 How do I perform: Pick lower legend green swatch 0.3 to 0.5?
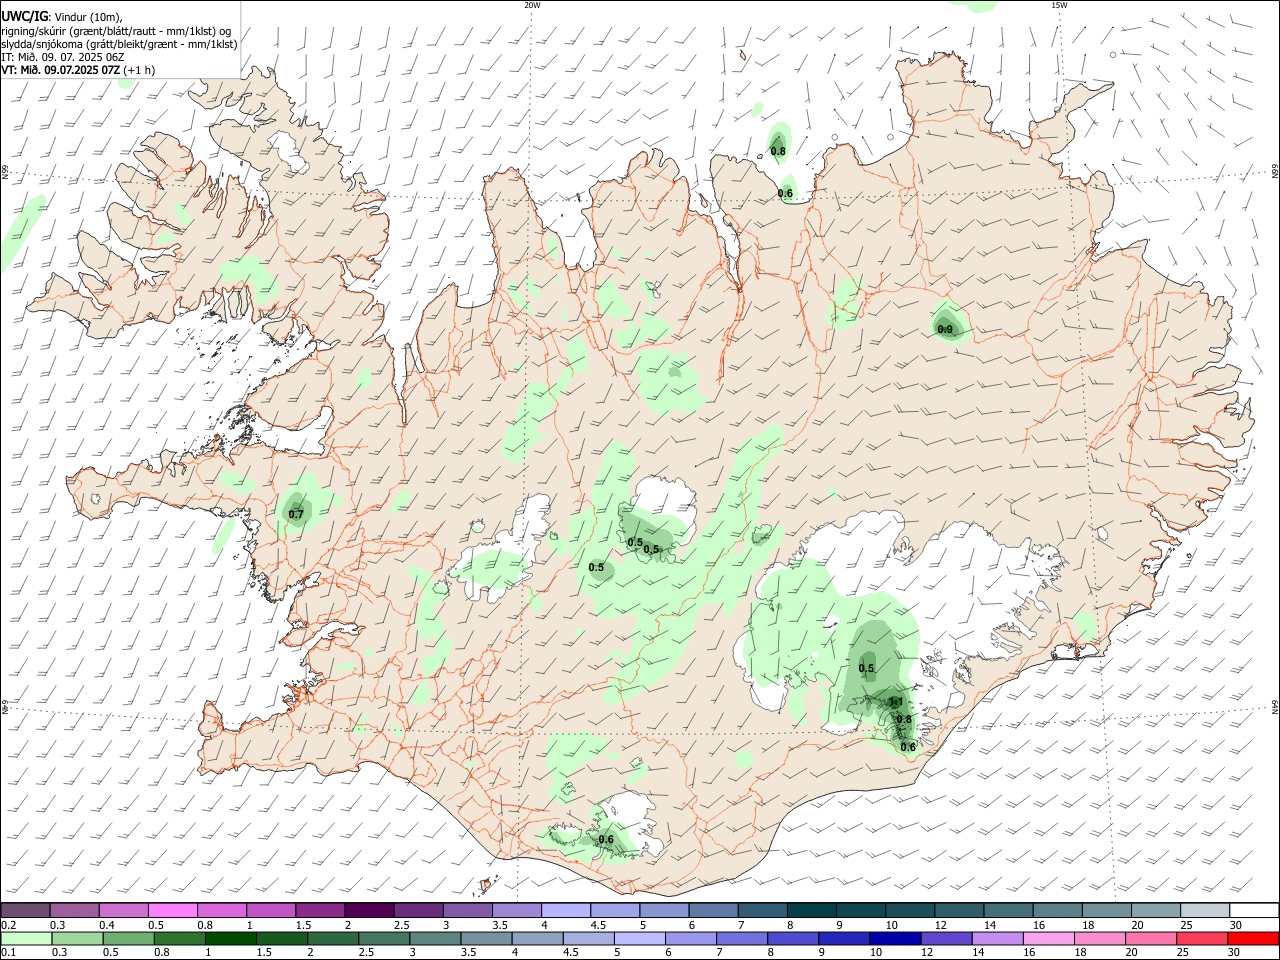77,938
